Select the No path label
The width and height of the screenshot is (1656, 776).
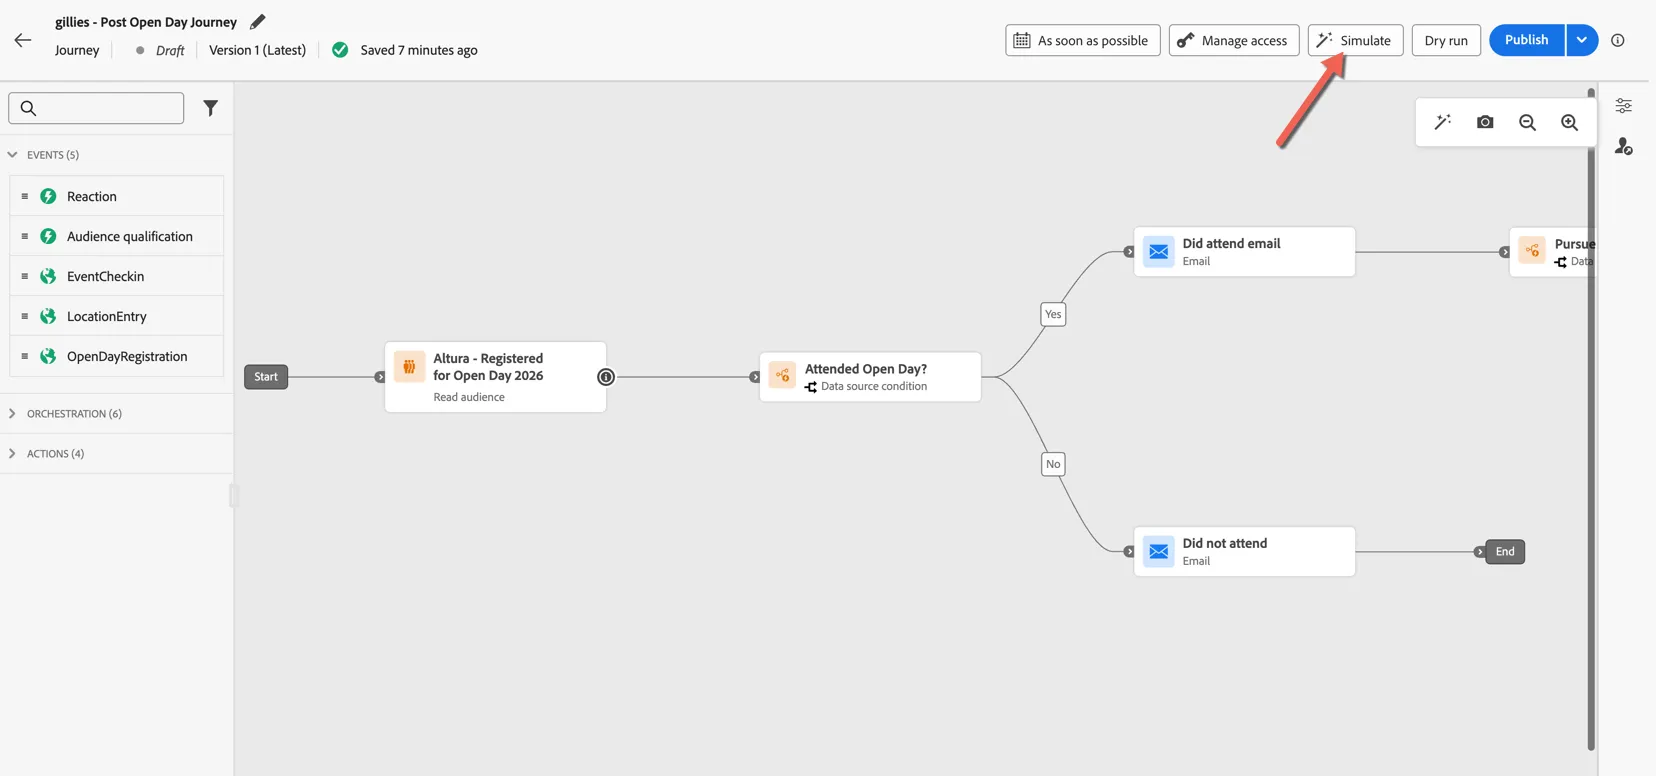tap(1053, 464)
